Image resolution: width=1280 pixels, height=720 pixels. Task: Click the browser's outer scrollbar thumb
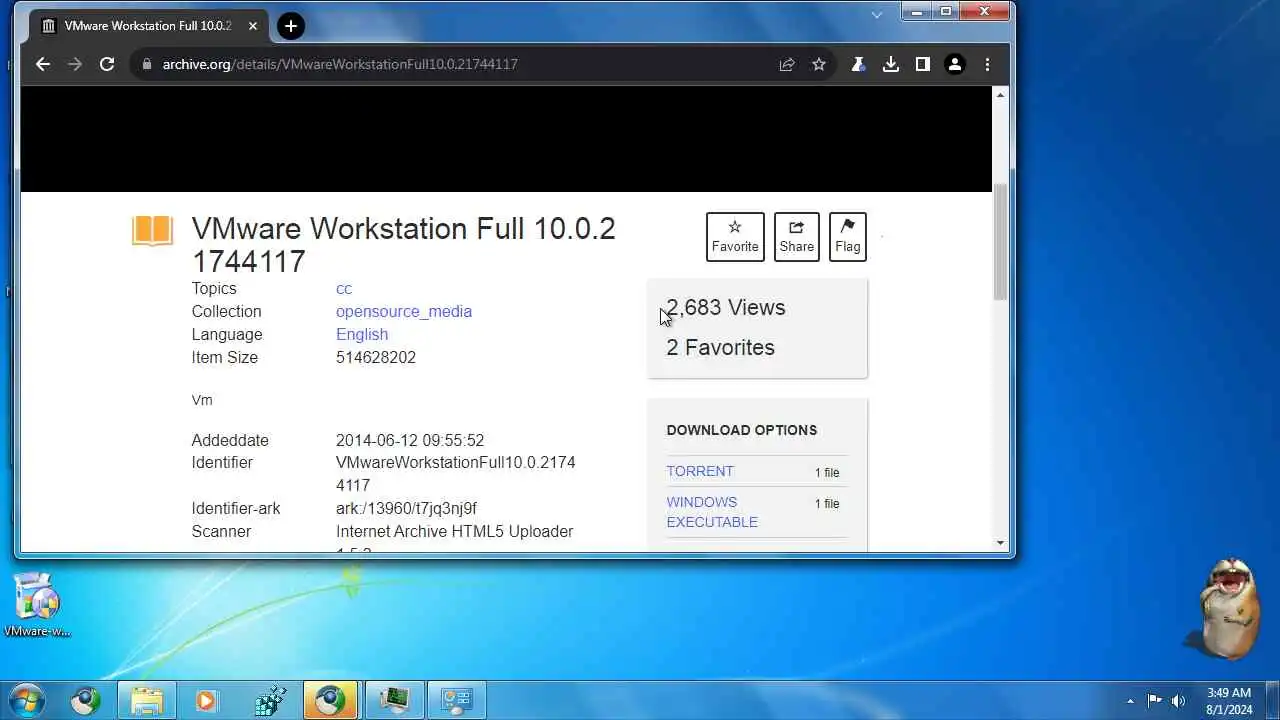click(x=1000, y=241)
